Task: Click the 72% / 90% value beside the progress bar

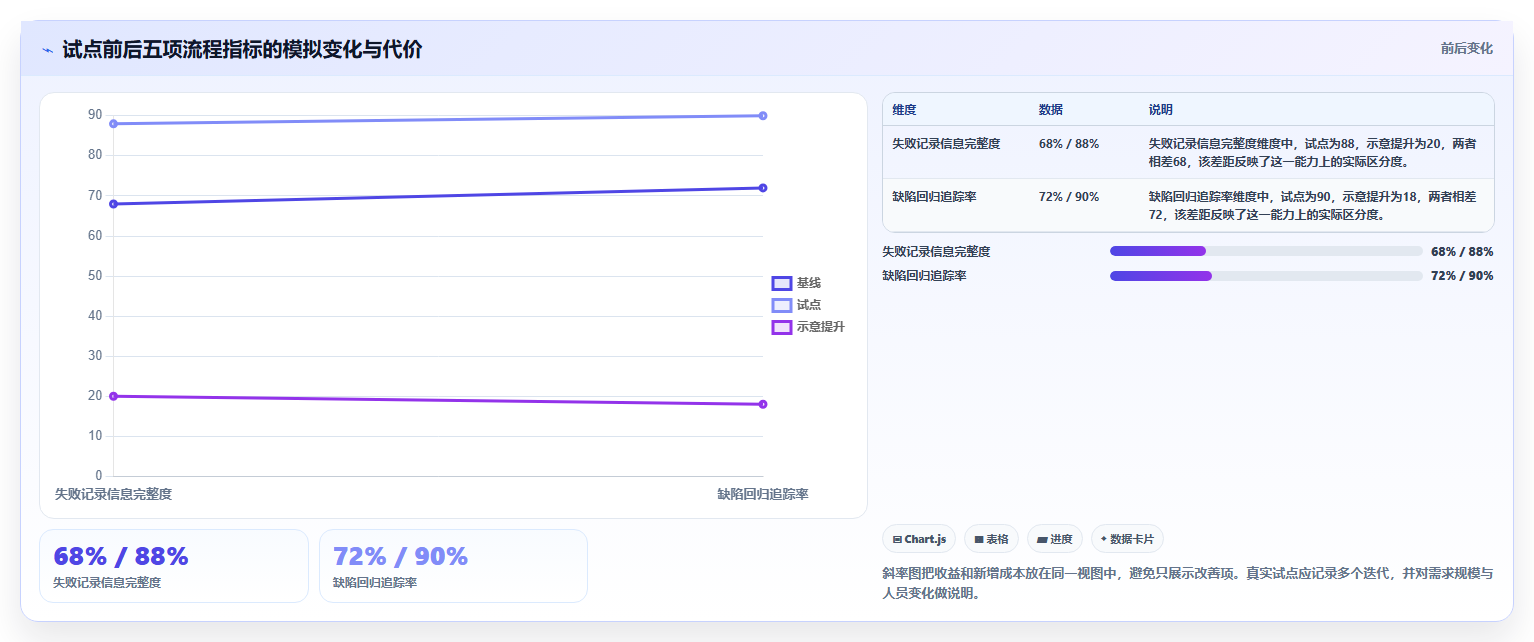Action: click(1462, 276)
